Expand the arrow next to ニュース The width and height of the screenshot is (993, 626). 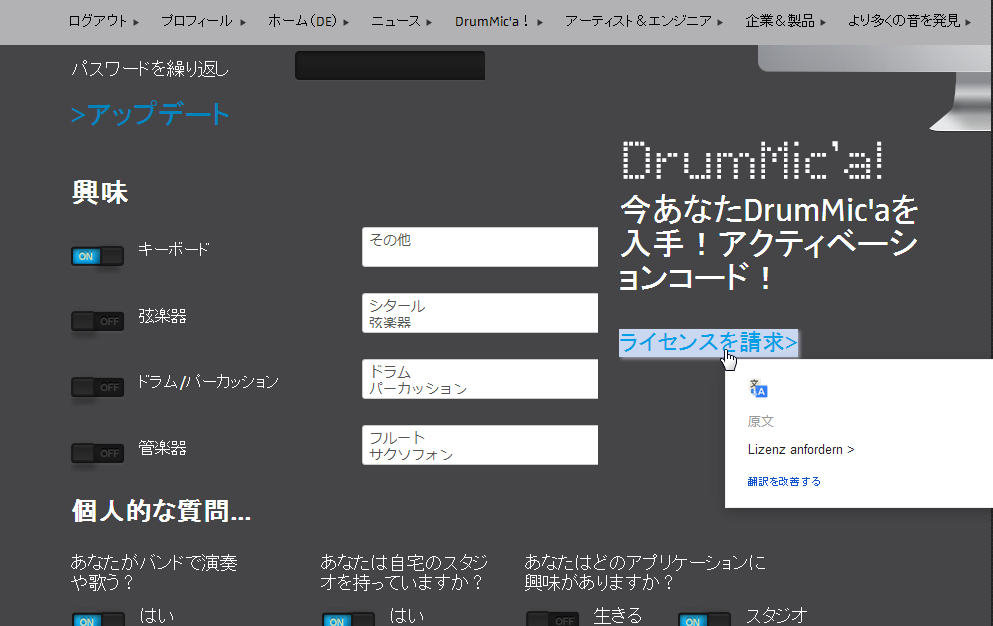429,22
